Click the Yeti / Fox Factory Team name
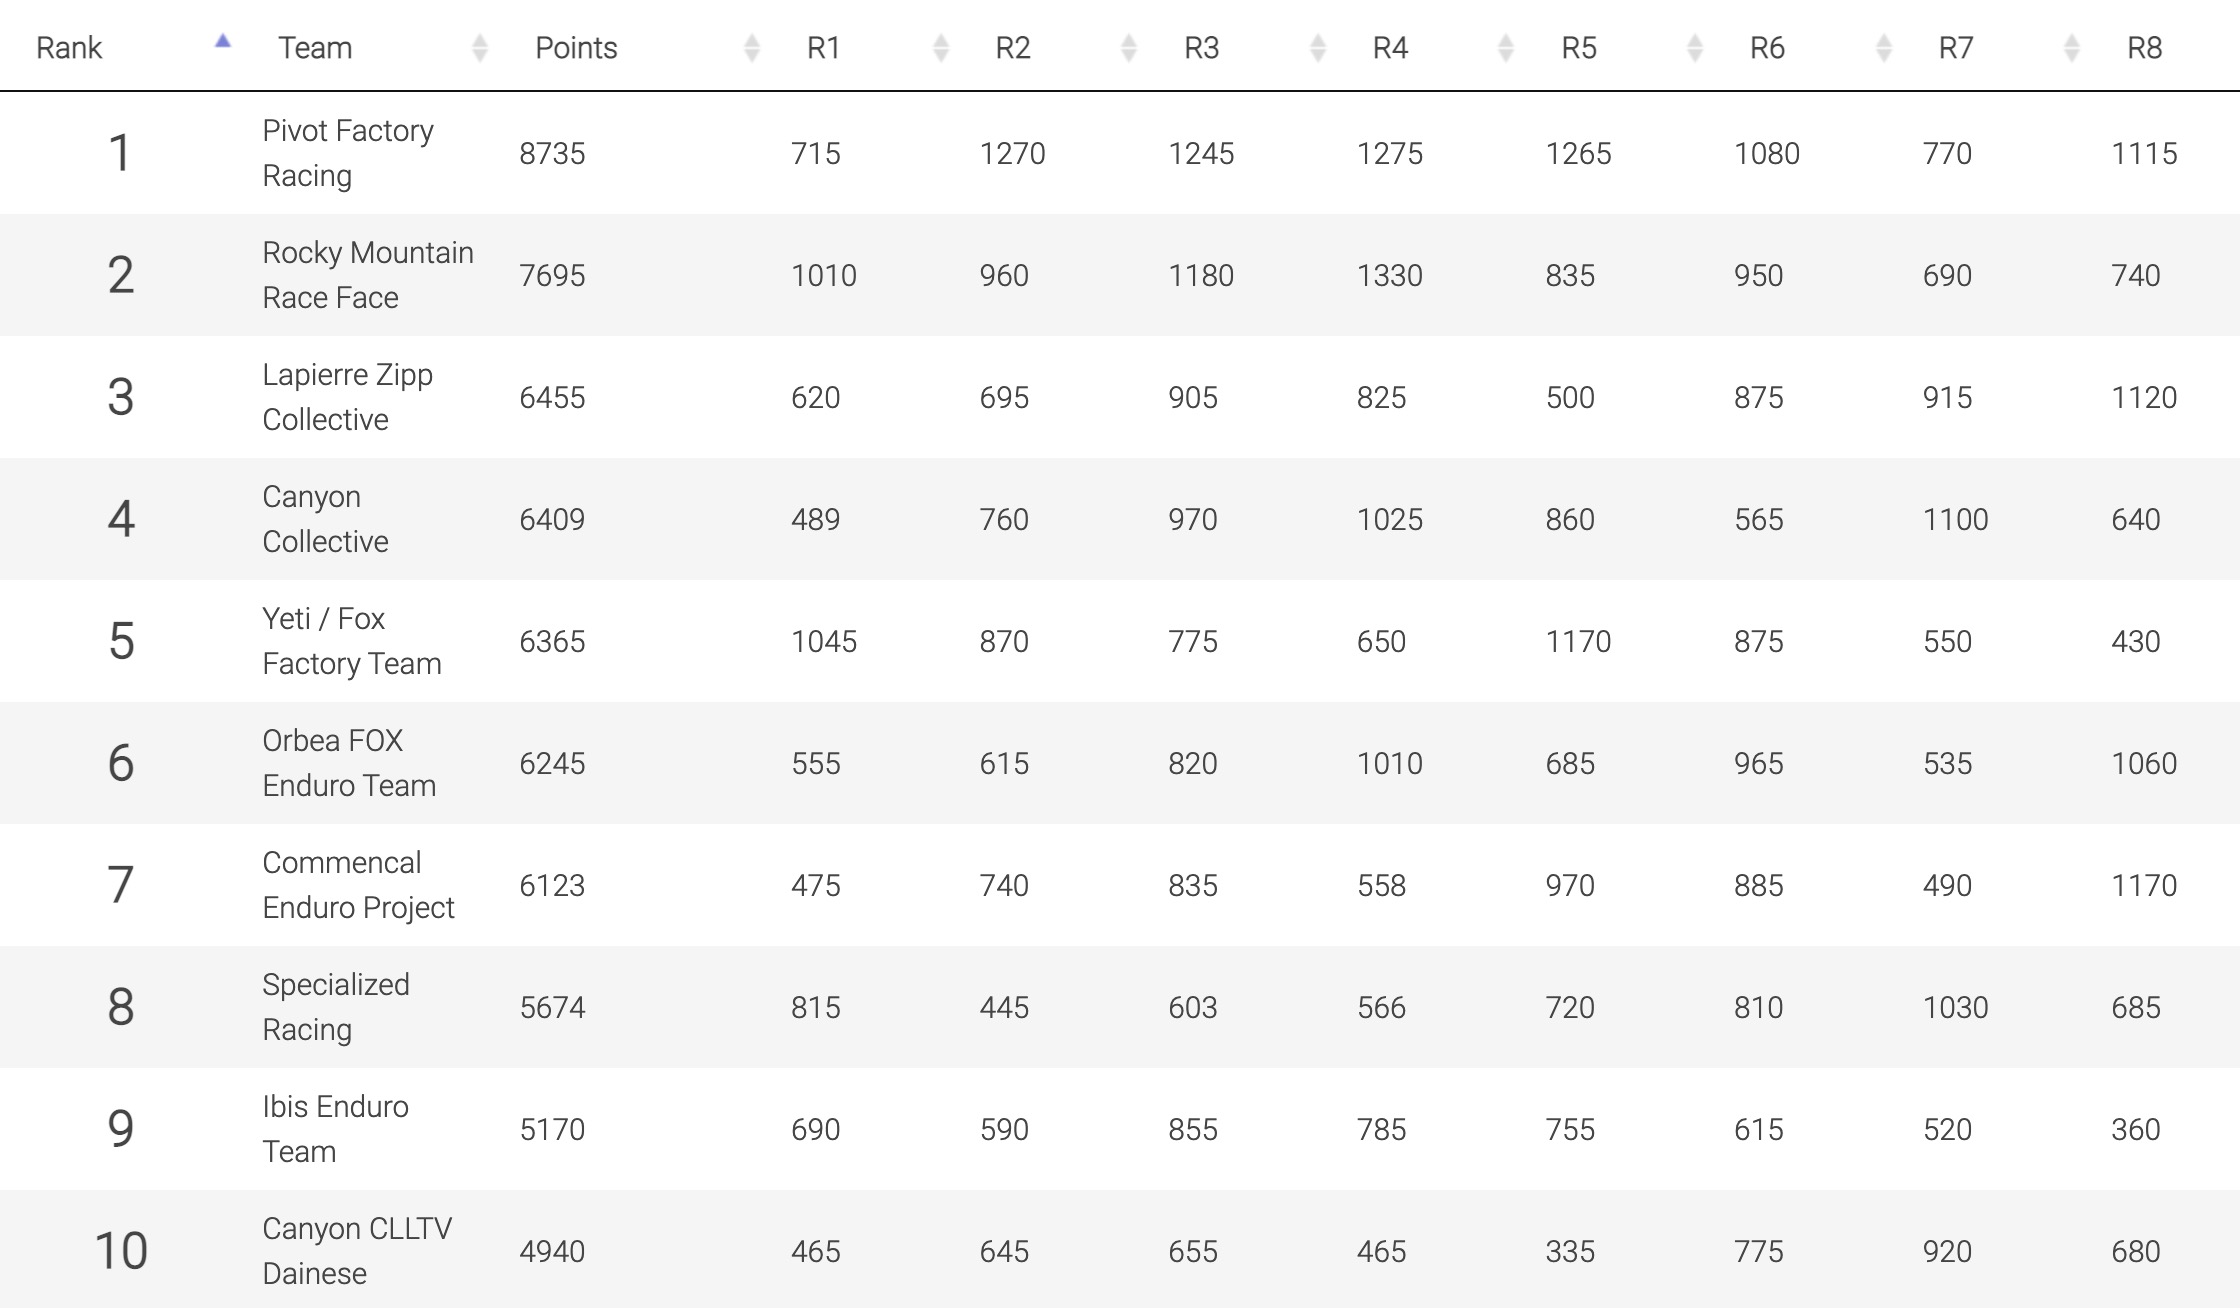 [x=351, y=641]
